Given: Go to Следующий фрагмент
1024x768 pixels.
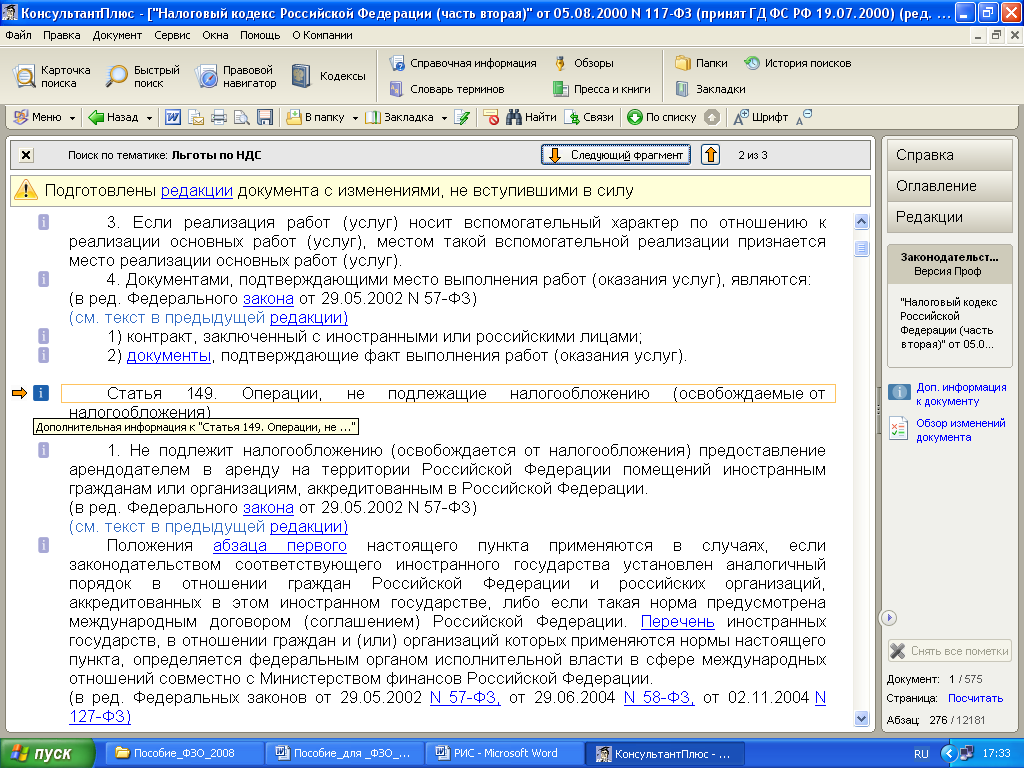Looking at the screenshot, I should tap(616, 155).
